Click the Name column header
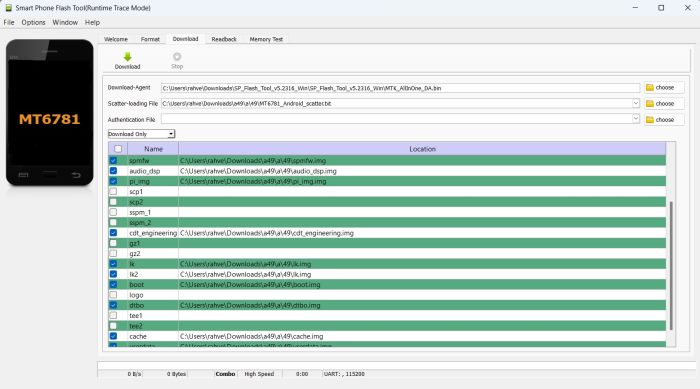Screen dimensions: 700x389 pyautogui.click(x=153, y=149)
